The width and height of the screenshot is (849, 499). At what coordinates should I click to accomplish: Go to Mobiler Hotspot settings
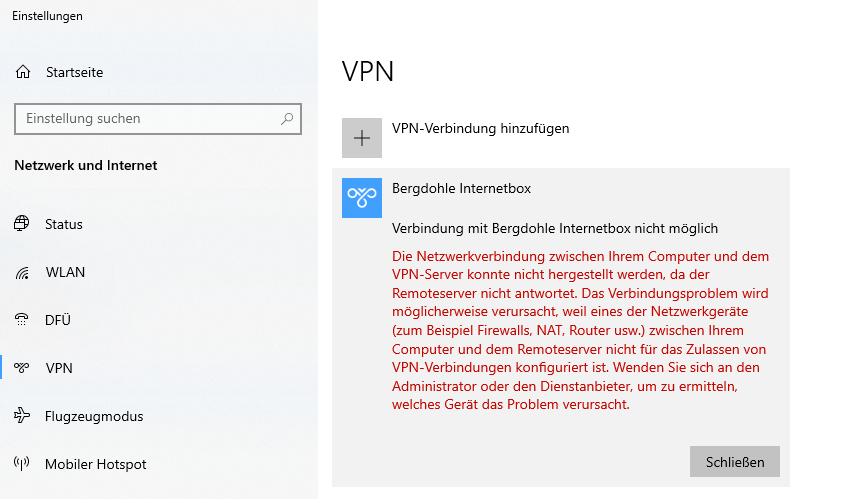[x=96, y=464]
